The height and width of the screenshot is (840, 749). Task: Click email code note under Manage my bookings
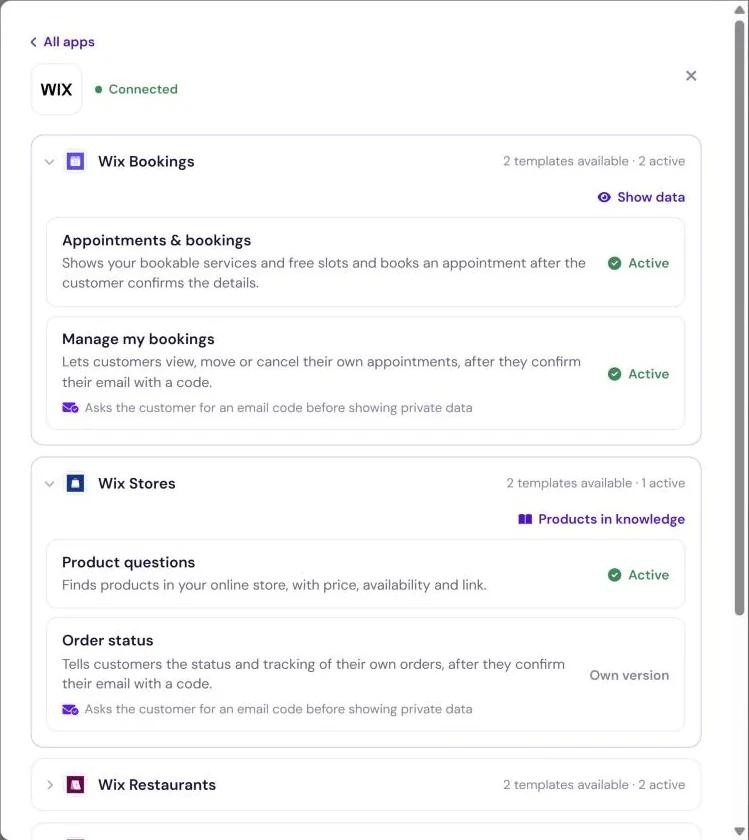279,408
